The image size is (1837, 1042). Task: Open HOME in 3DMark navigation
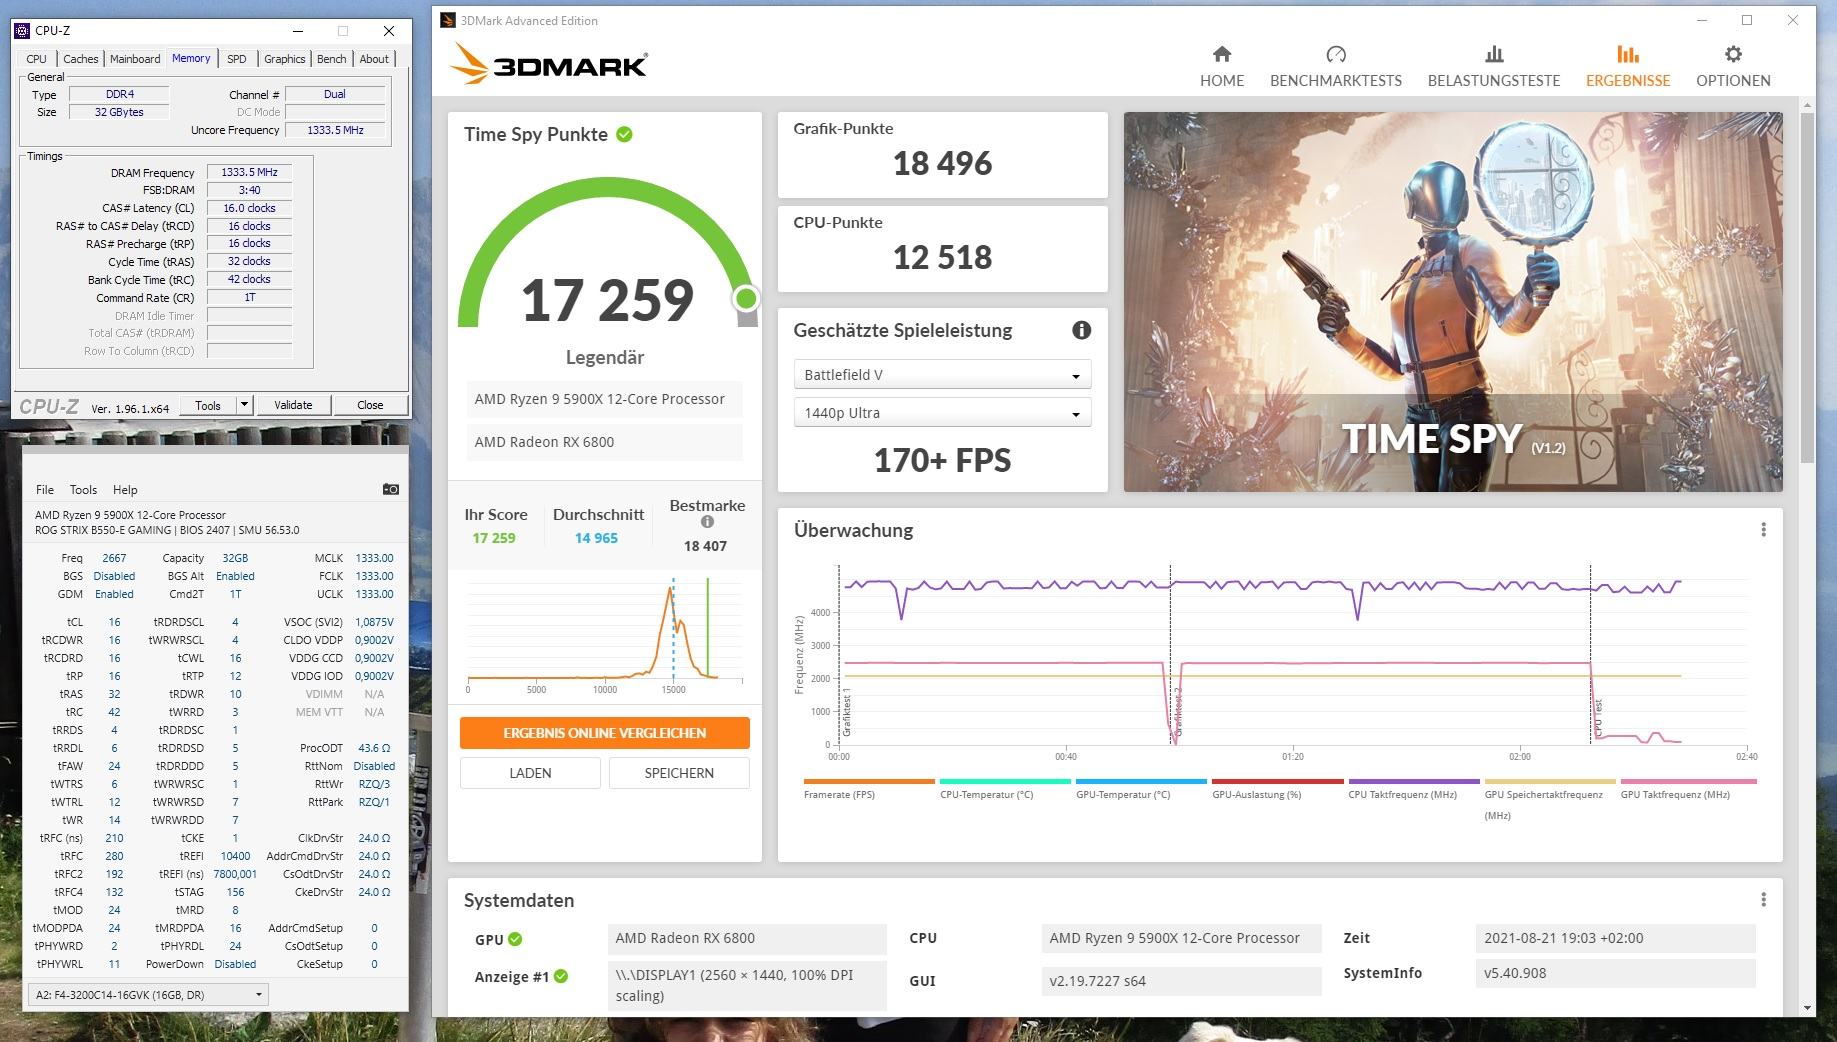tap(1221, 66)
